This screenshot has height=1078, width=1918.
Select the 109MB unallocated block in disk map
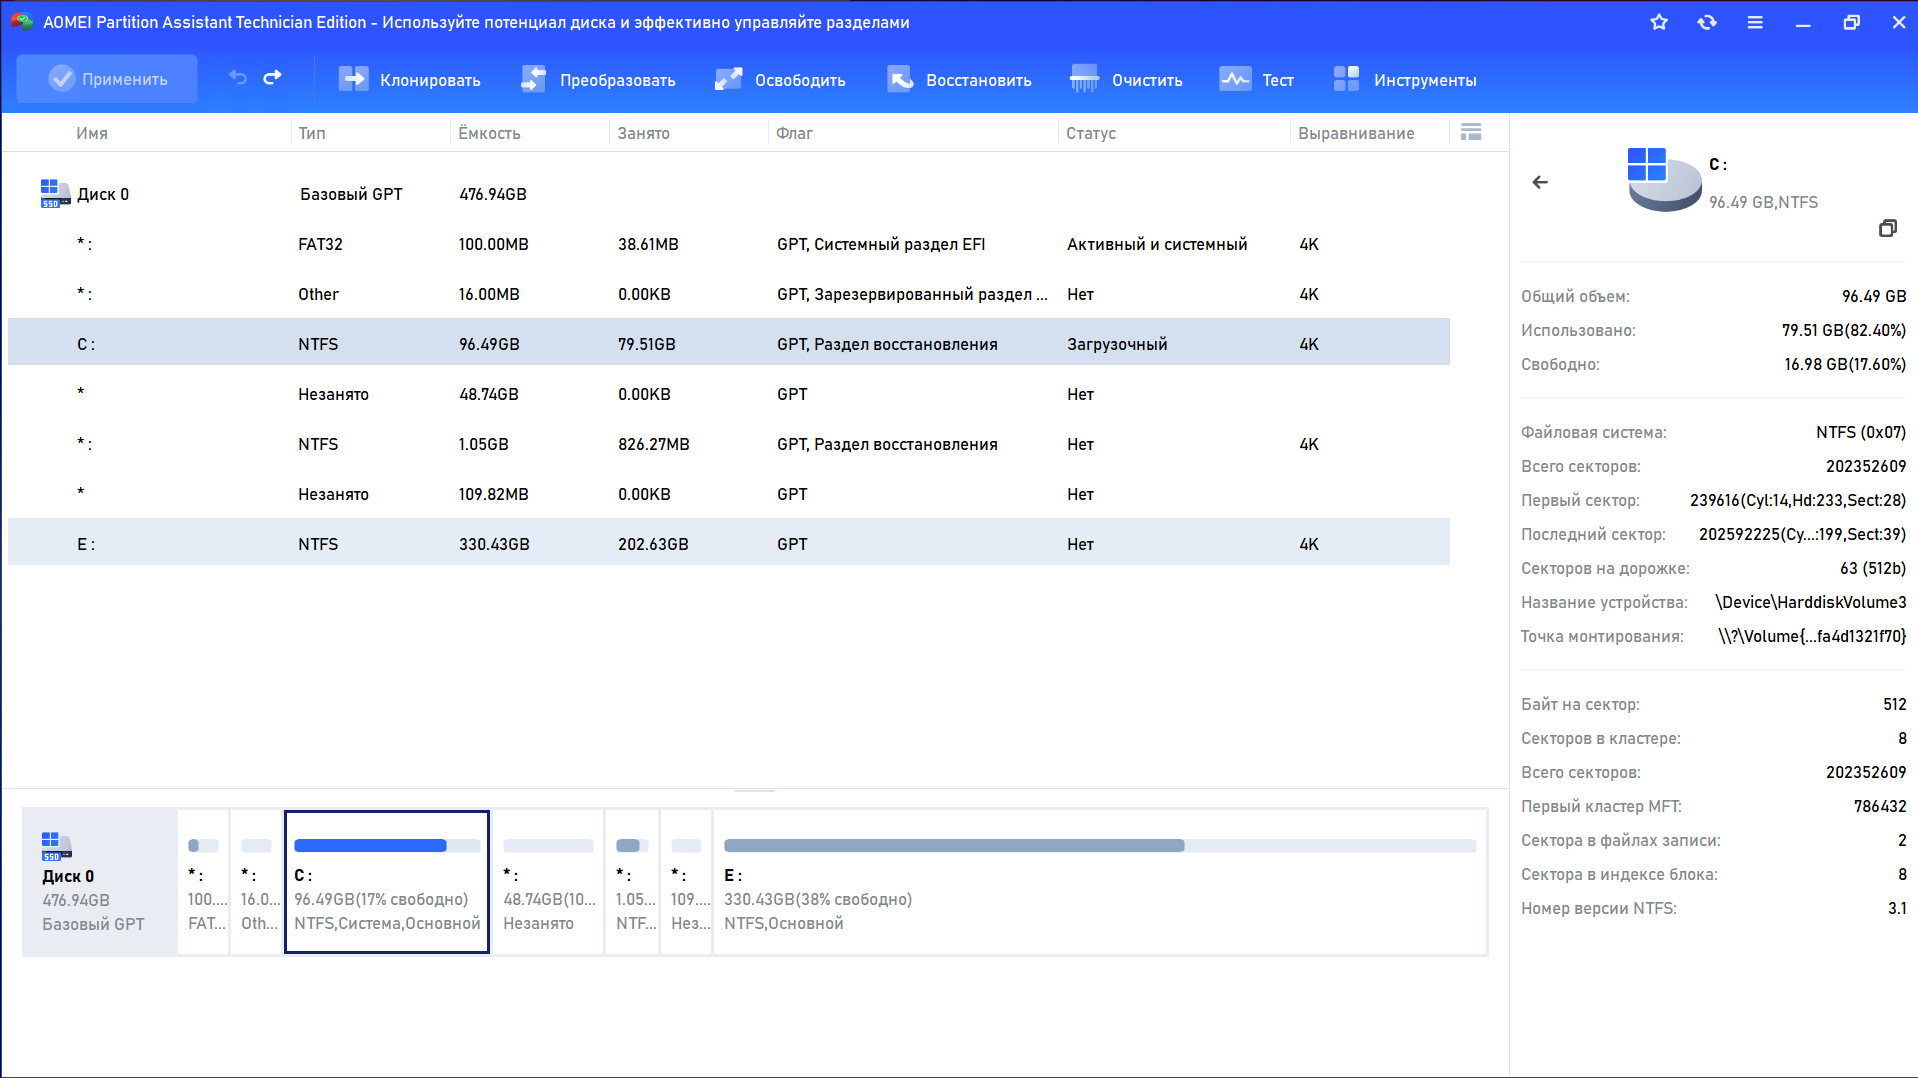687,882
